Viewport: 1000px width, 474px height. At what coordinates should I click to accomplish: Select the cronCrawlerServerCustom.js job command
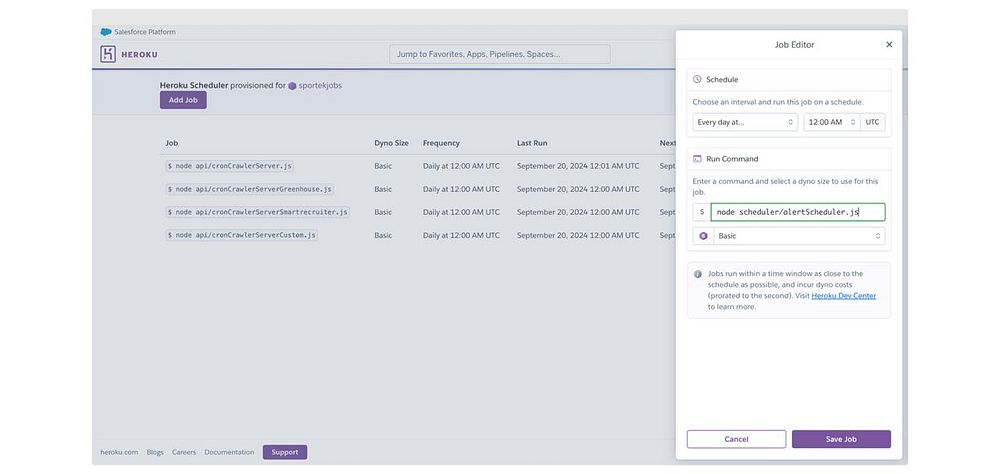coord(241,235)
